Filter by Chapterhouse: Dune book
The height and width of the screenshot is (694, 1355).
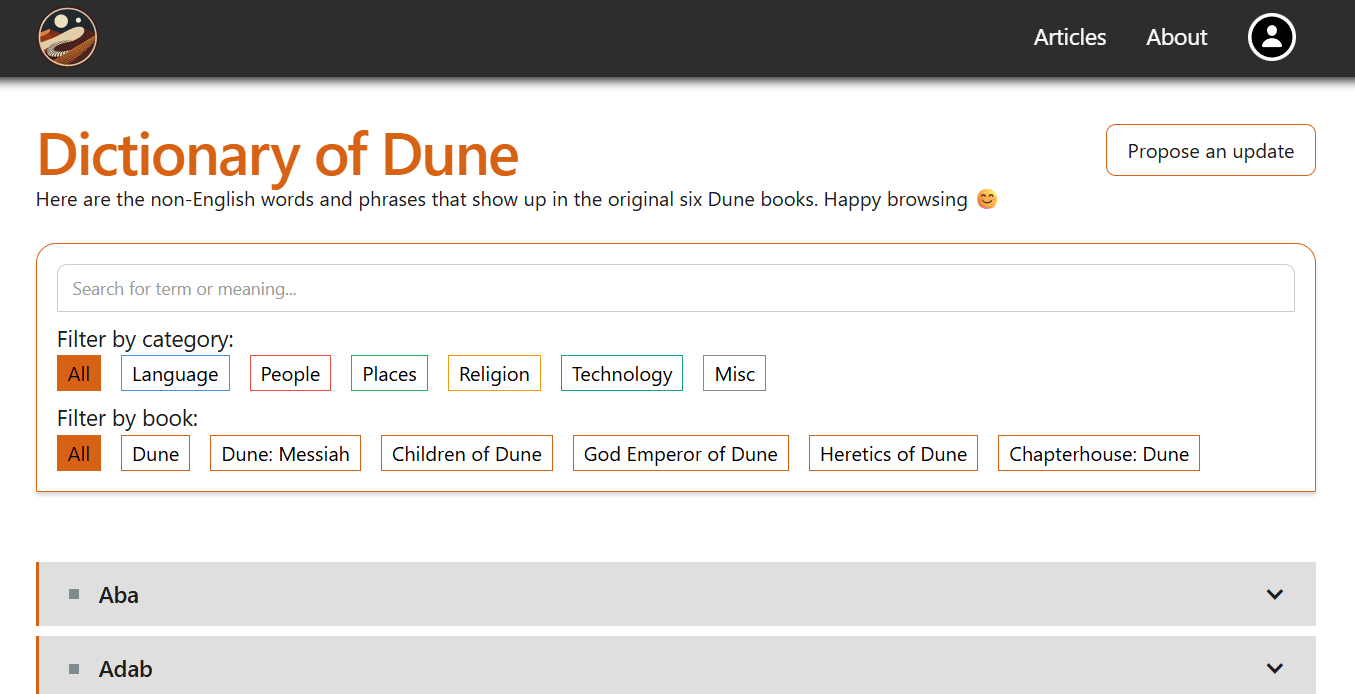(x=1099, y=453)
